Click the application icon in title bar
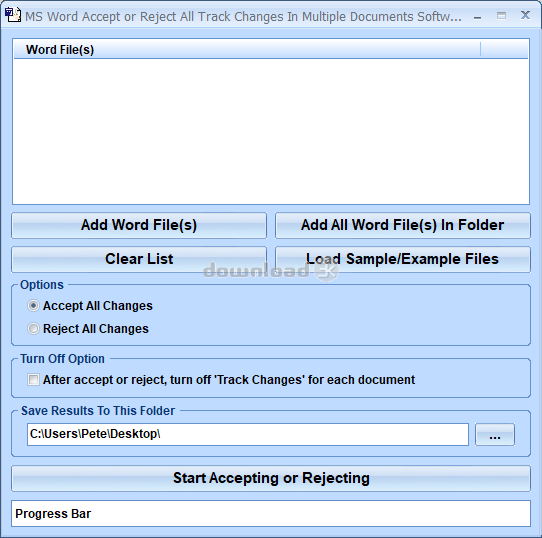This screenshot has height=538, width=542. point(12,16)
